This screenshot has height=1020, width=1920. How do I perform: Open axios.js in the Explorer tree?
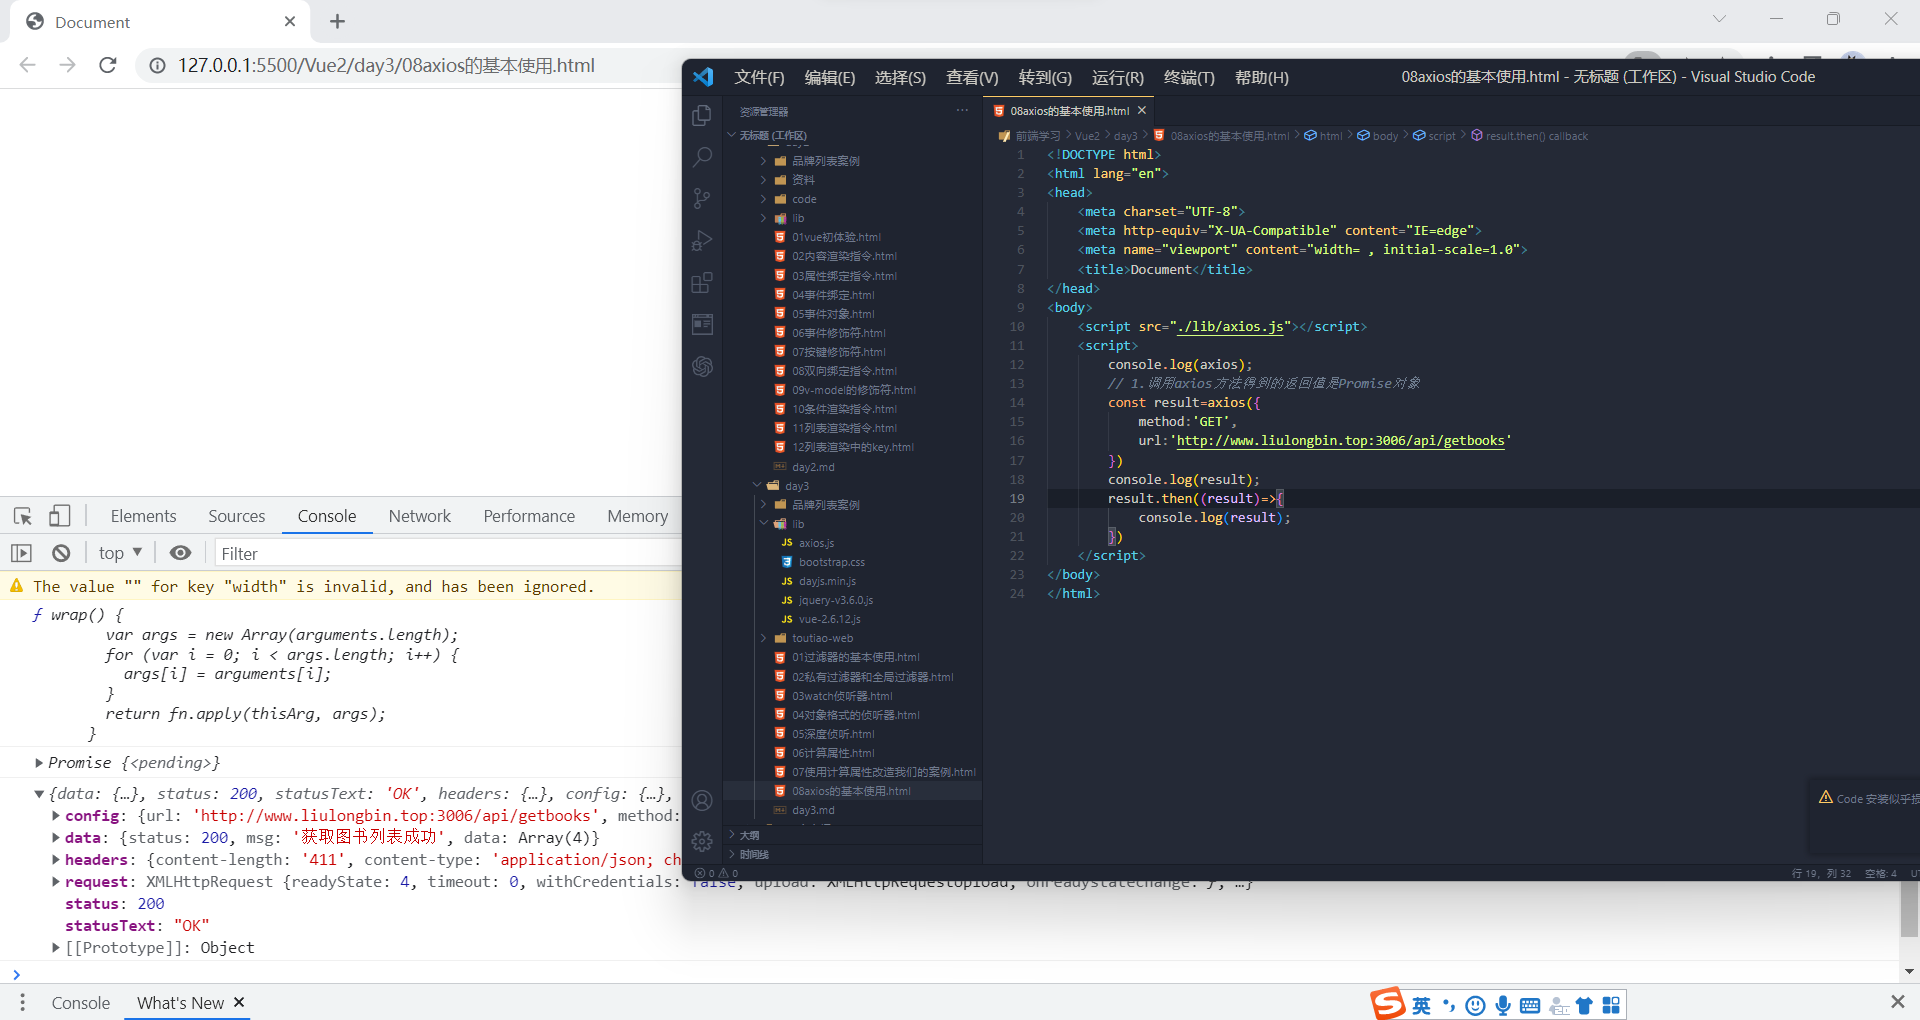coord(816,543)
